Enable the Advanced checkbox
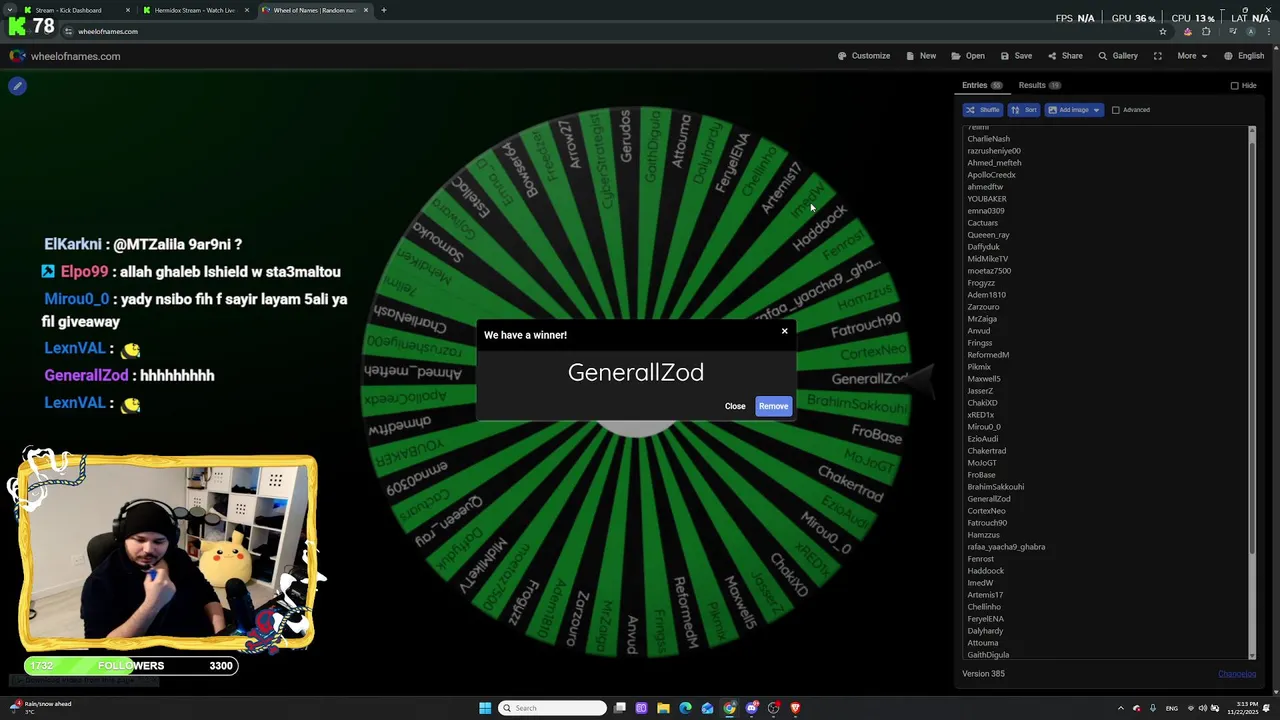Image resolution: width=1280 pixels, height=720 pixels. [1116, 110]
